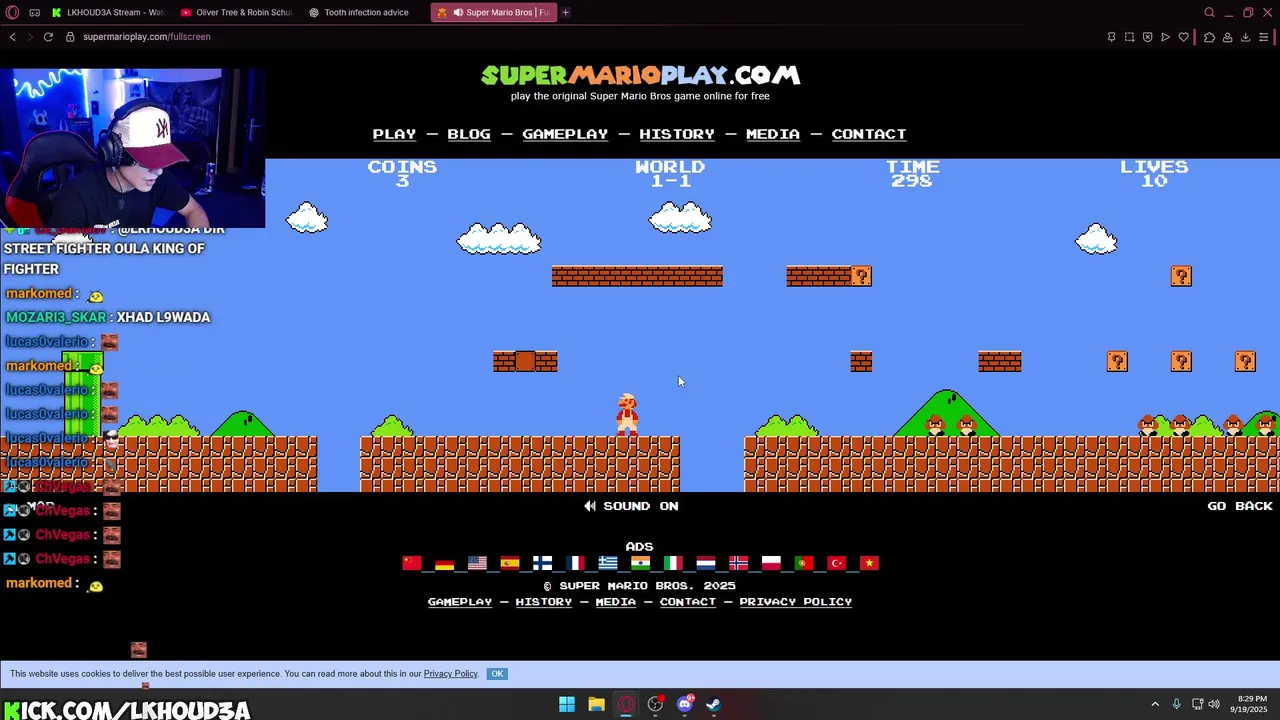Open the footer CONTACT link

pos(688,602)
